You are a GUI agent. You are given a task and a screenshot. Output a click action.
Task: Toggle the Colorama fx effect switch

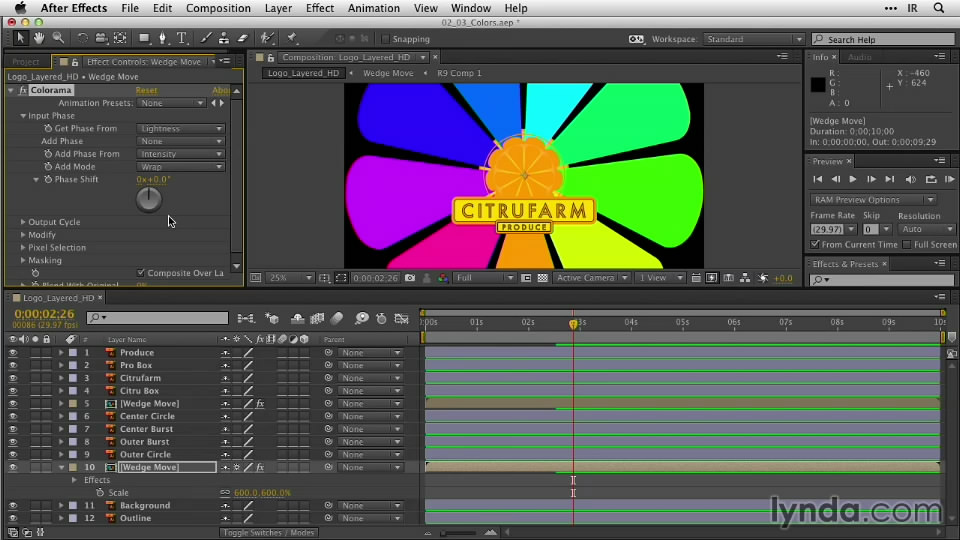pyautogui.click(x=23, y=90)
